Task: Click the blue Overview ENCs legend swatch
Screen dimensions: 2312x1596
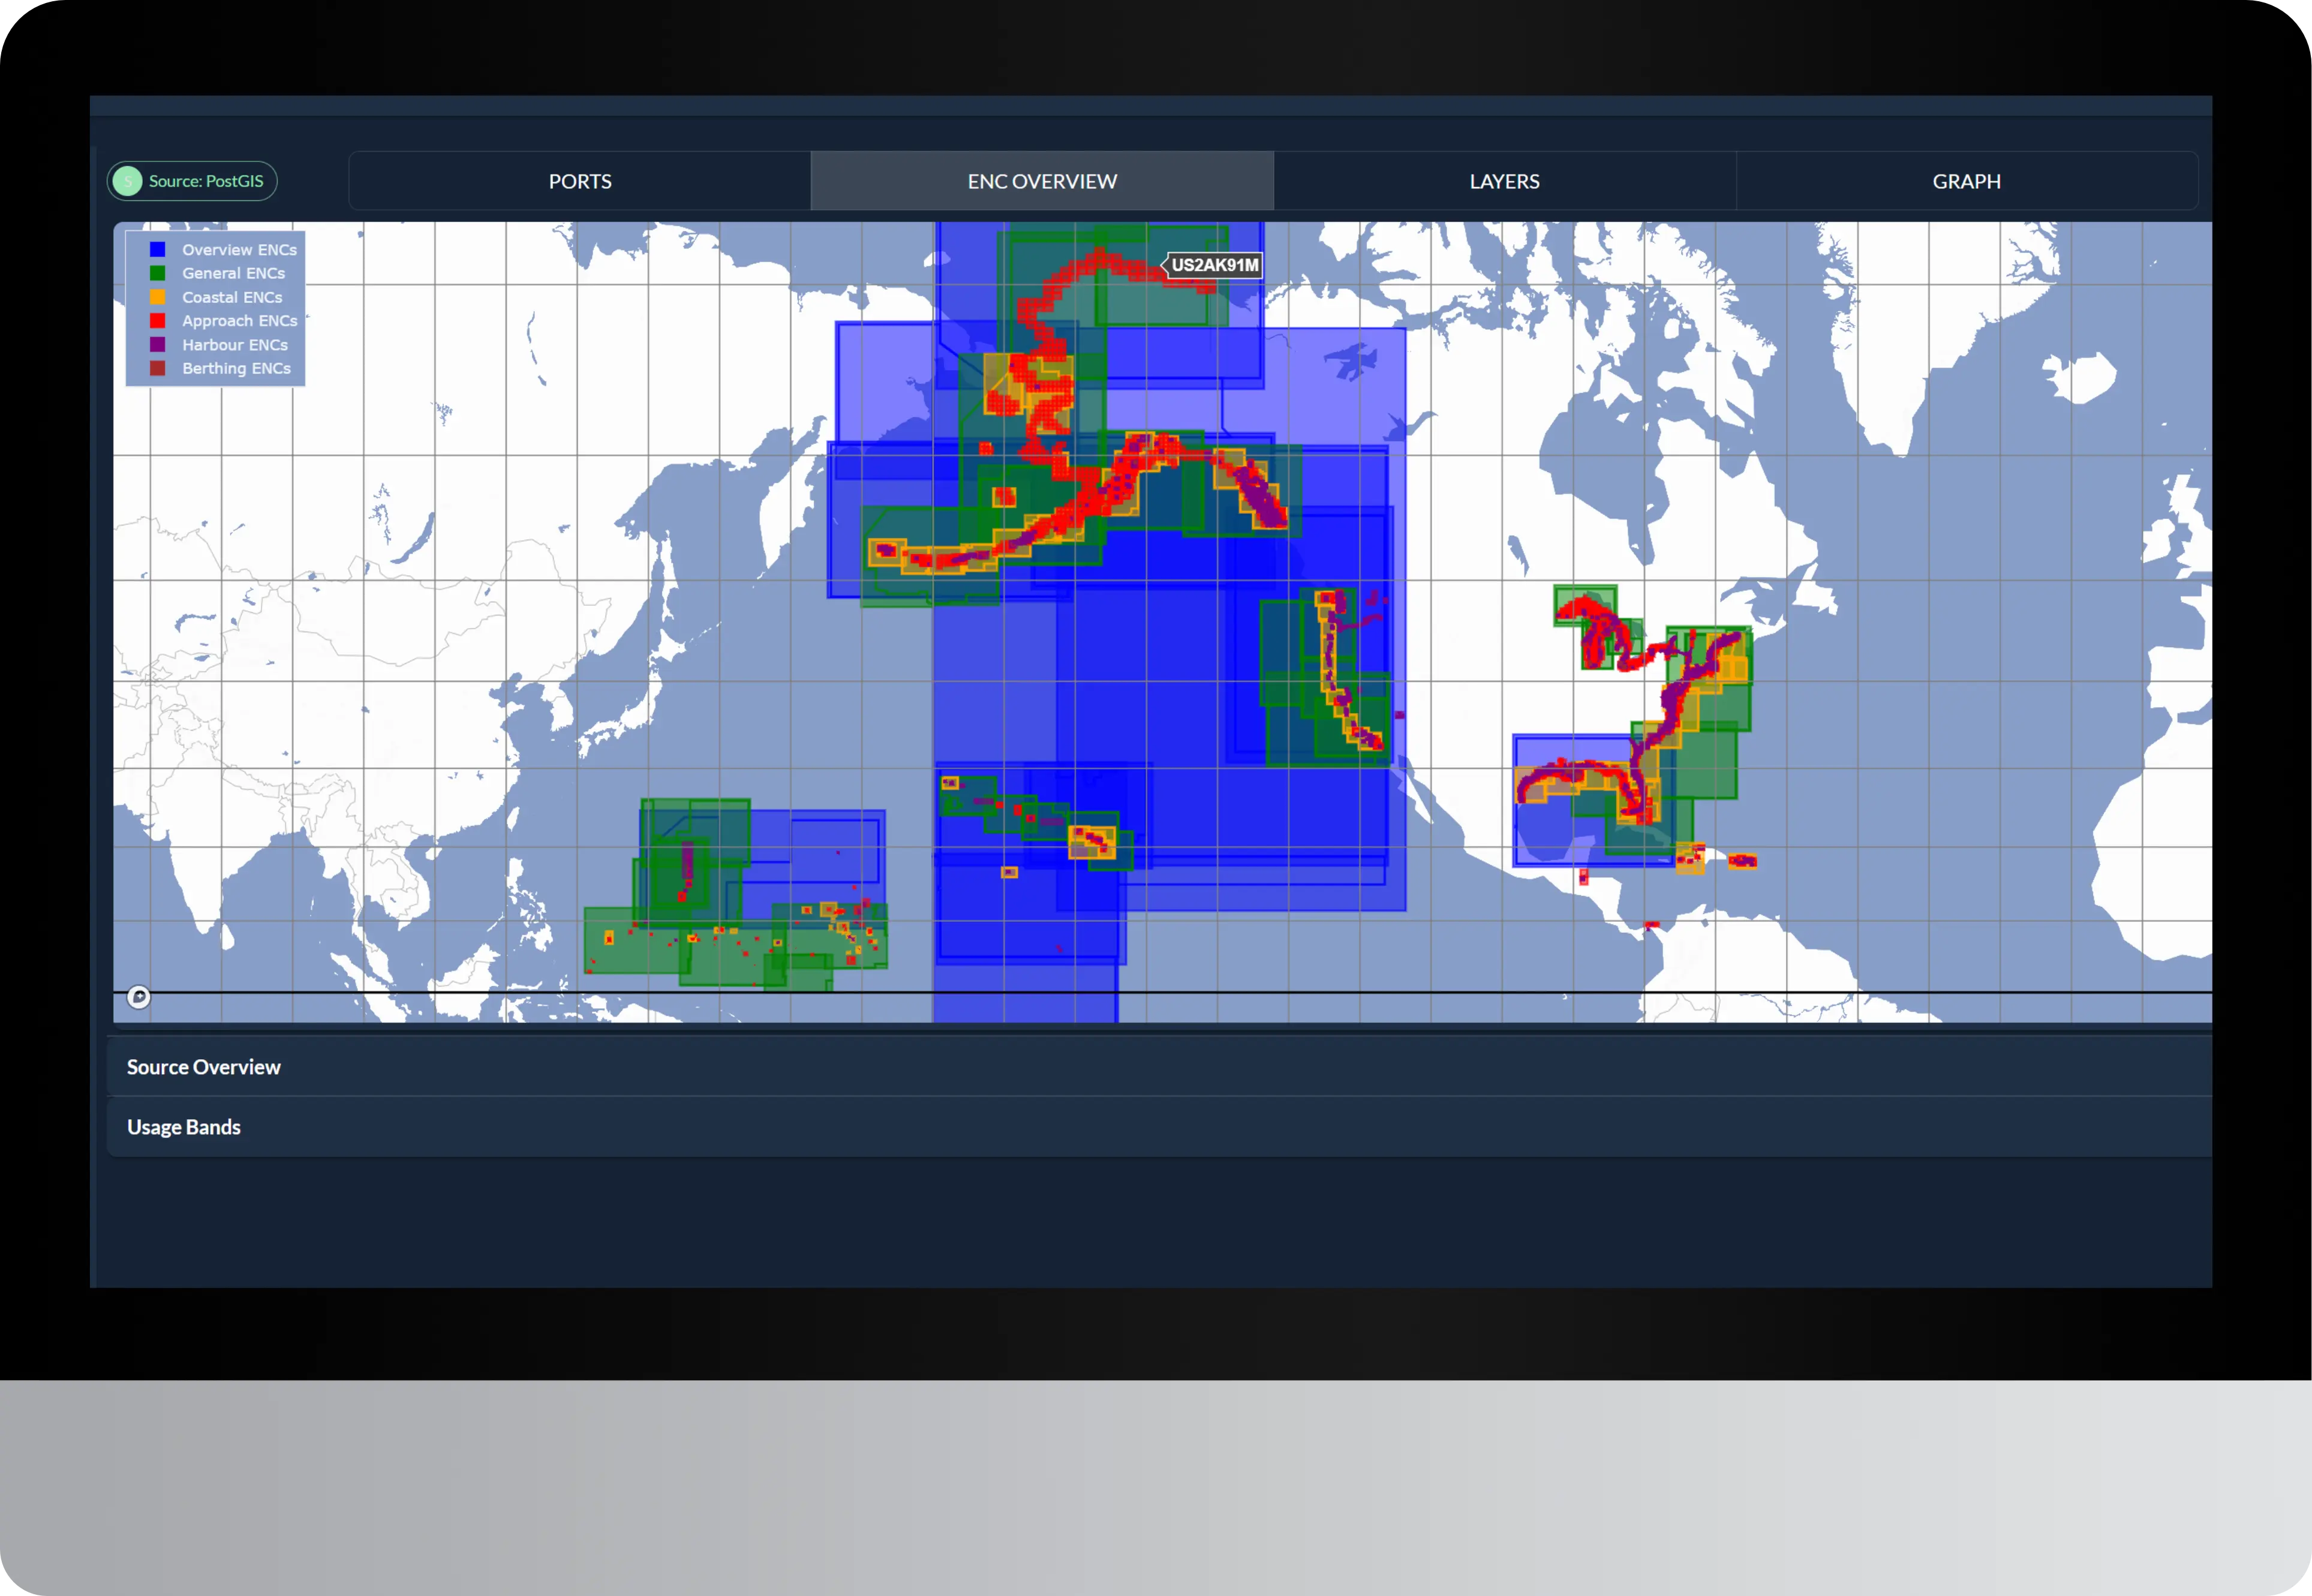Action: [157, 250]
